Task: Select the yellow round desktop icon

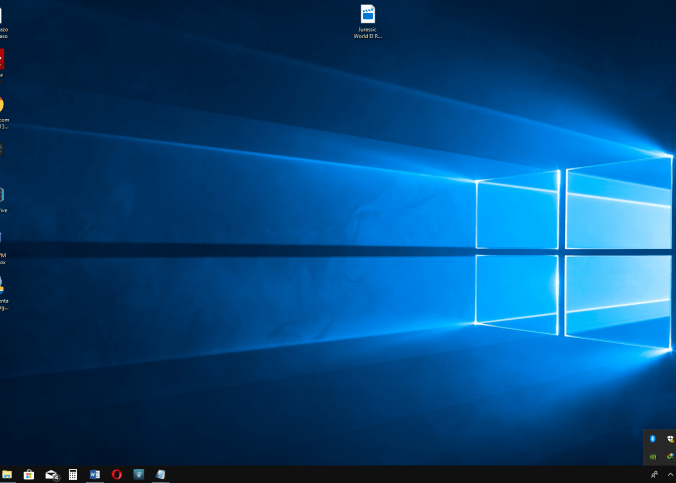Action: pyautogui.click(x=2, y=105)
